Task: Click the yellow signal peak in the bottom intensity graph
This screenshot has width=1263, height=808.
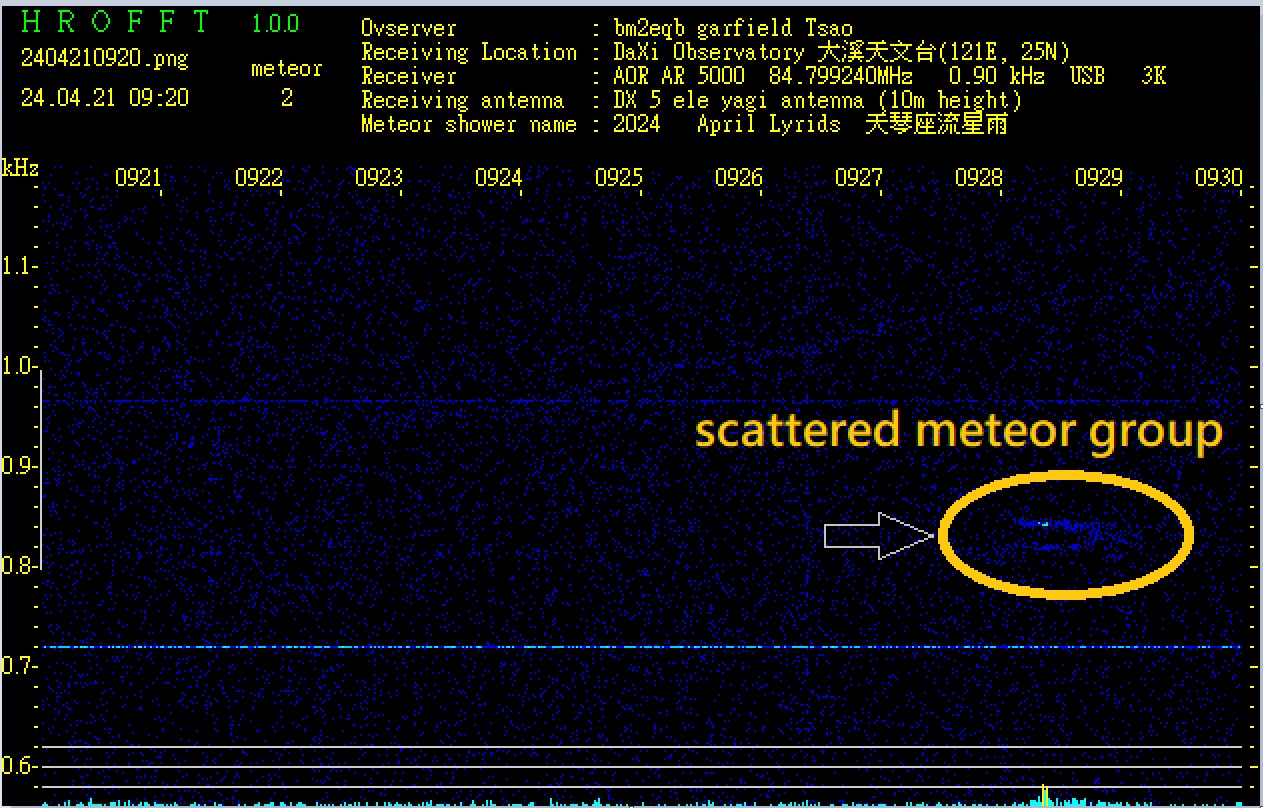Action: pos(1044,795)
